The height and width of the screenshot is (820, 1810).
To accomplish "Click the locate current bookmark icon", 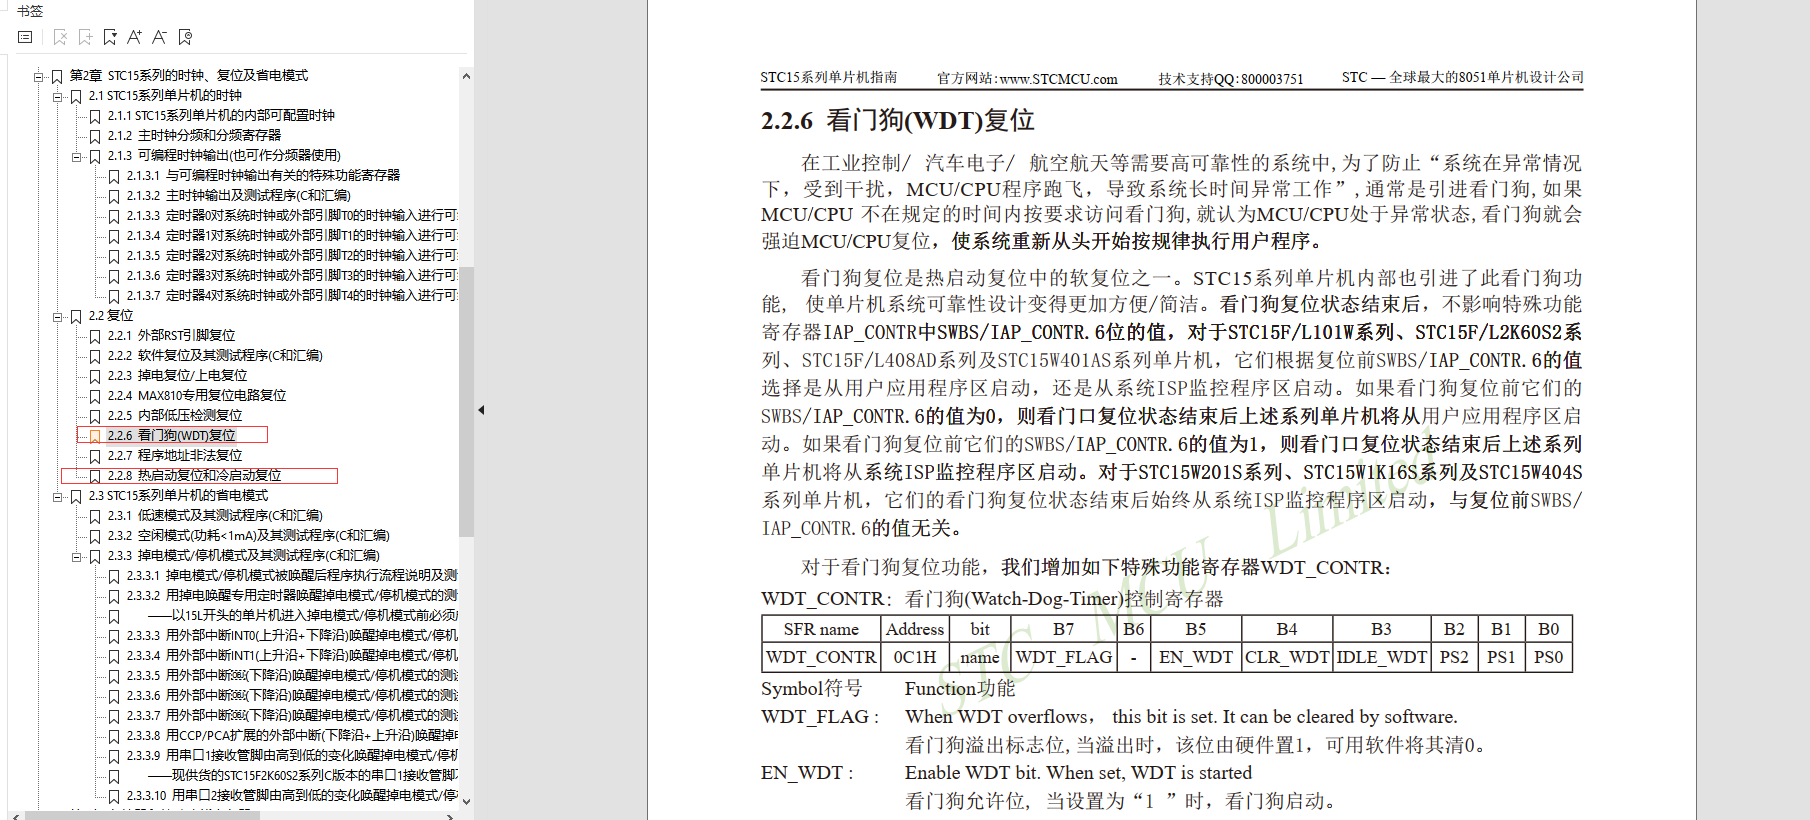I will click(x=185, y=37).
